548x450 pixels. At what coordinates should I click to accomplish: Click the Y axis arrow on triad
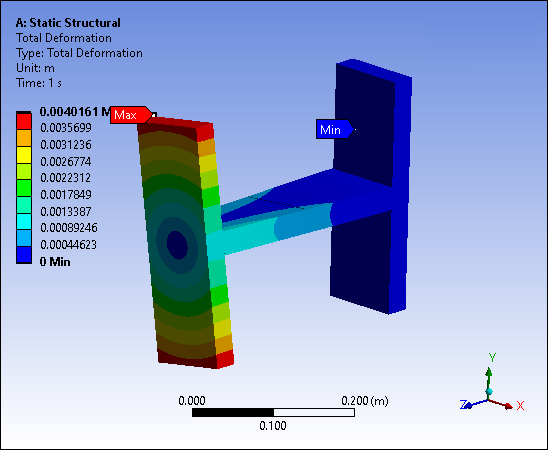(489, 378)
